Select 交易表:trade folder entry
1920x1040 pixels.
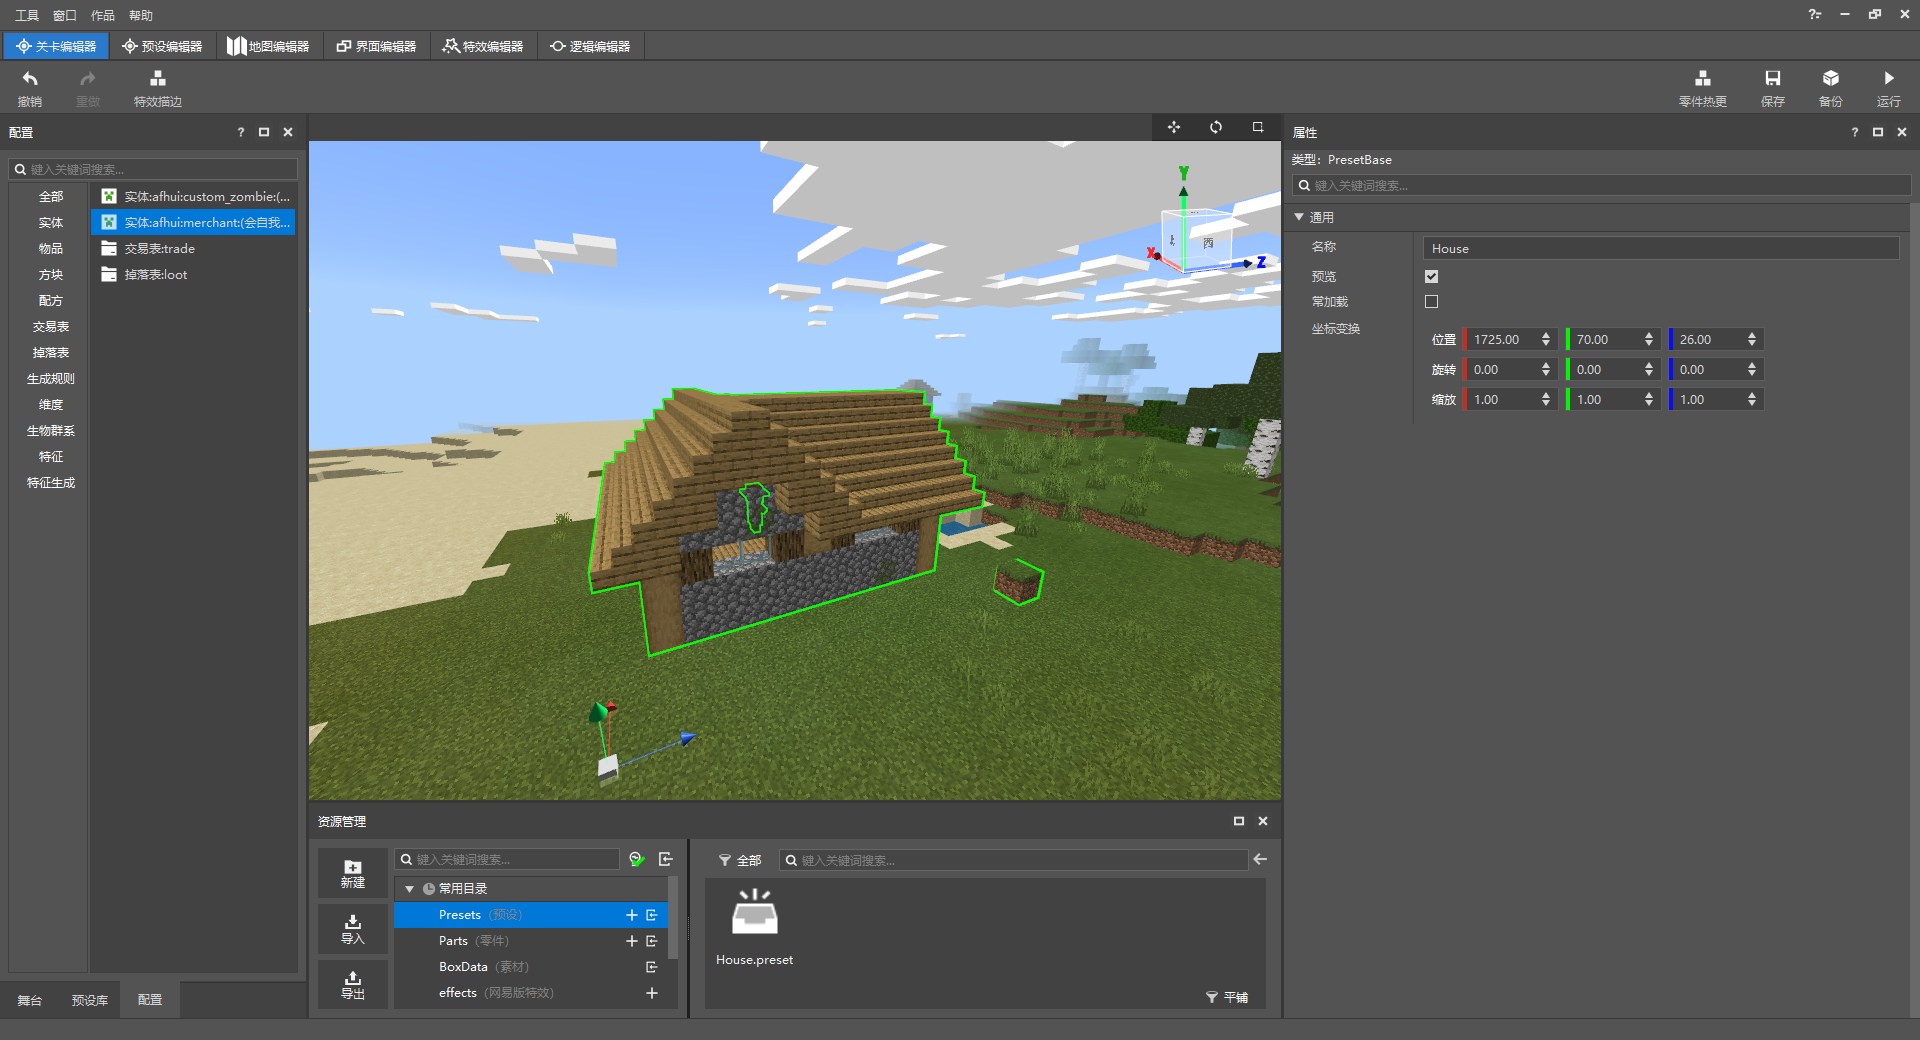(195, 249)
